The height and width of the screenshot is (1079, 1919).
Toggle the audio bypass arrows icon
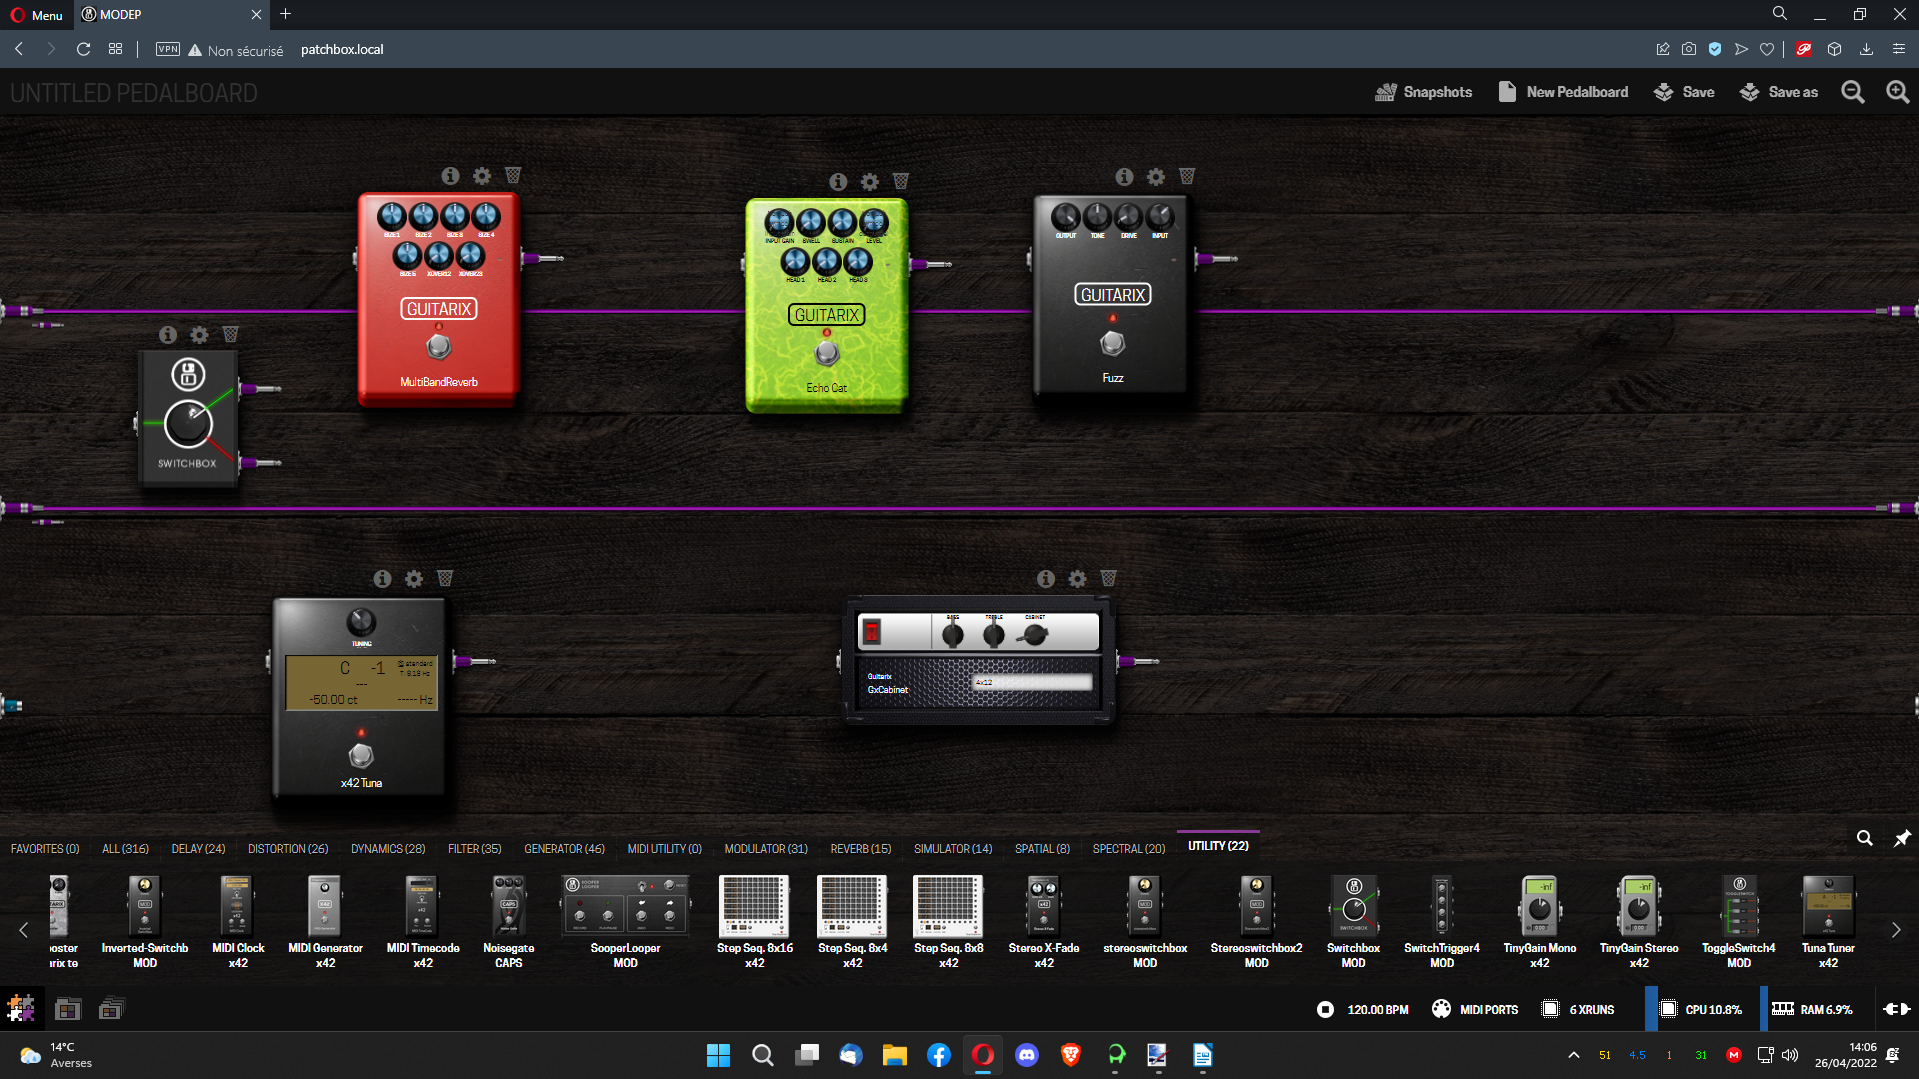1896,1009
